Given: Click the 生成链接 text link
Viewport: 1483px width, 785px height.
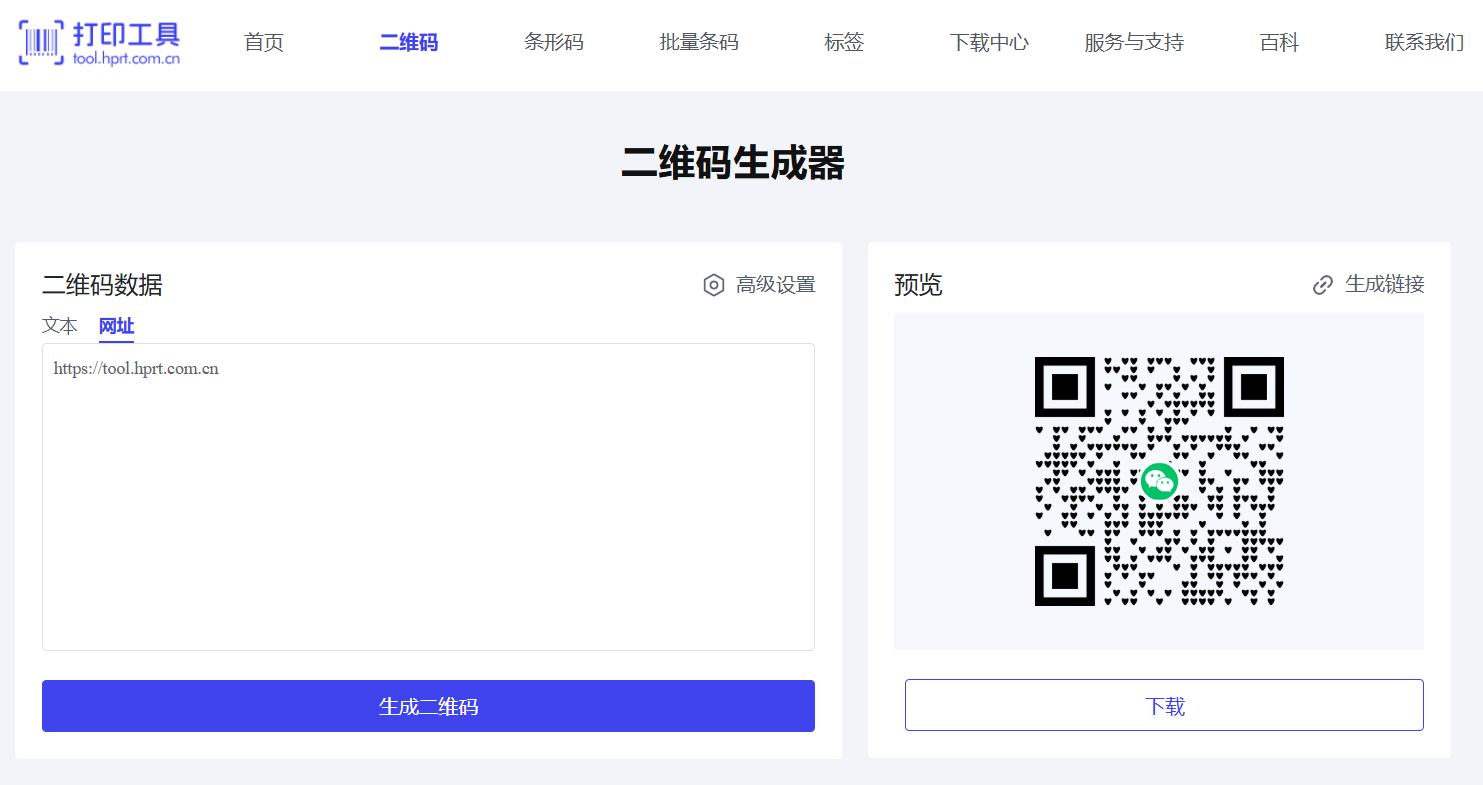Looking at the screenshot, I should [1385, 284].
